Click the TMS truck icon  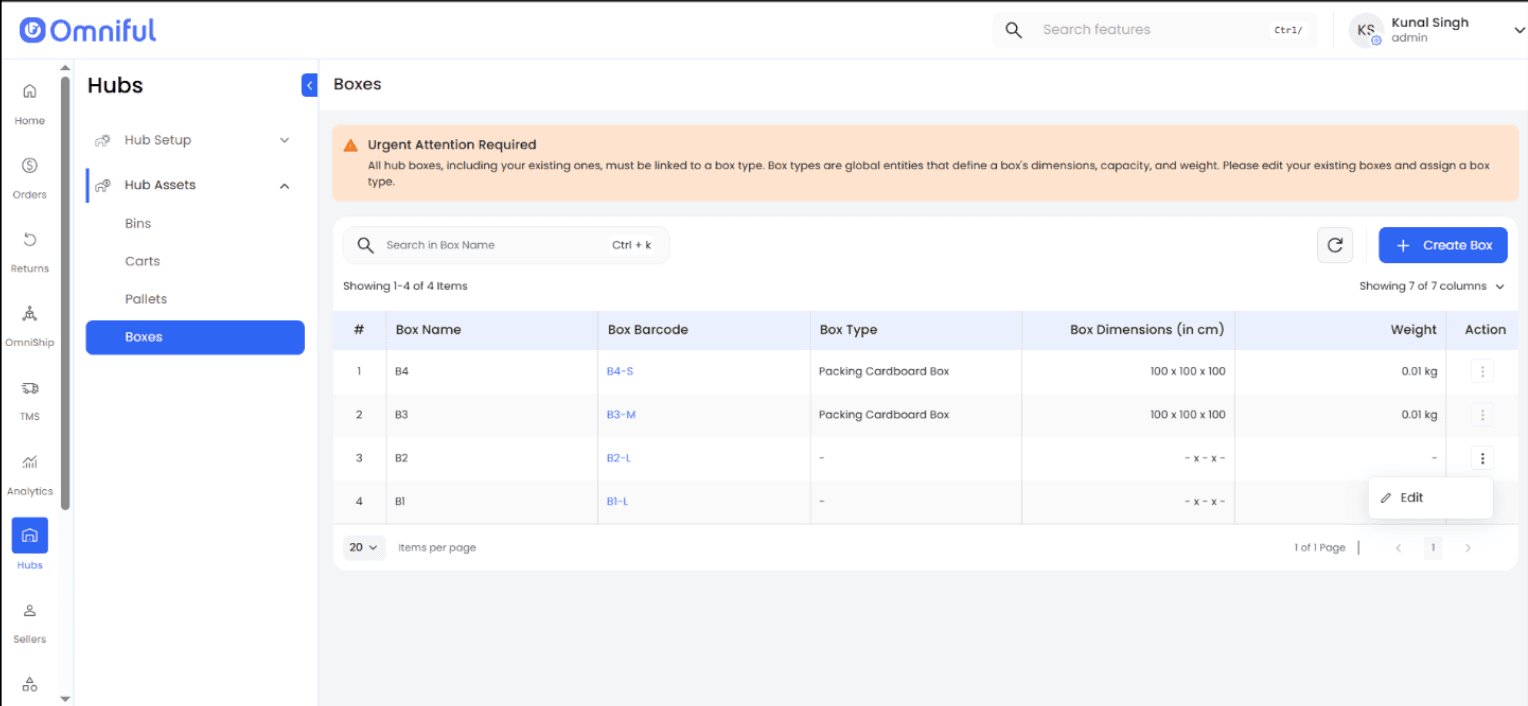pos(30,388)
